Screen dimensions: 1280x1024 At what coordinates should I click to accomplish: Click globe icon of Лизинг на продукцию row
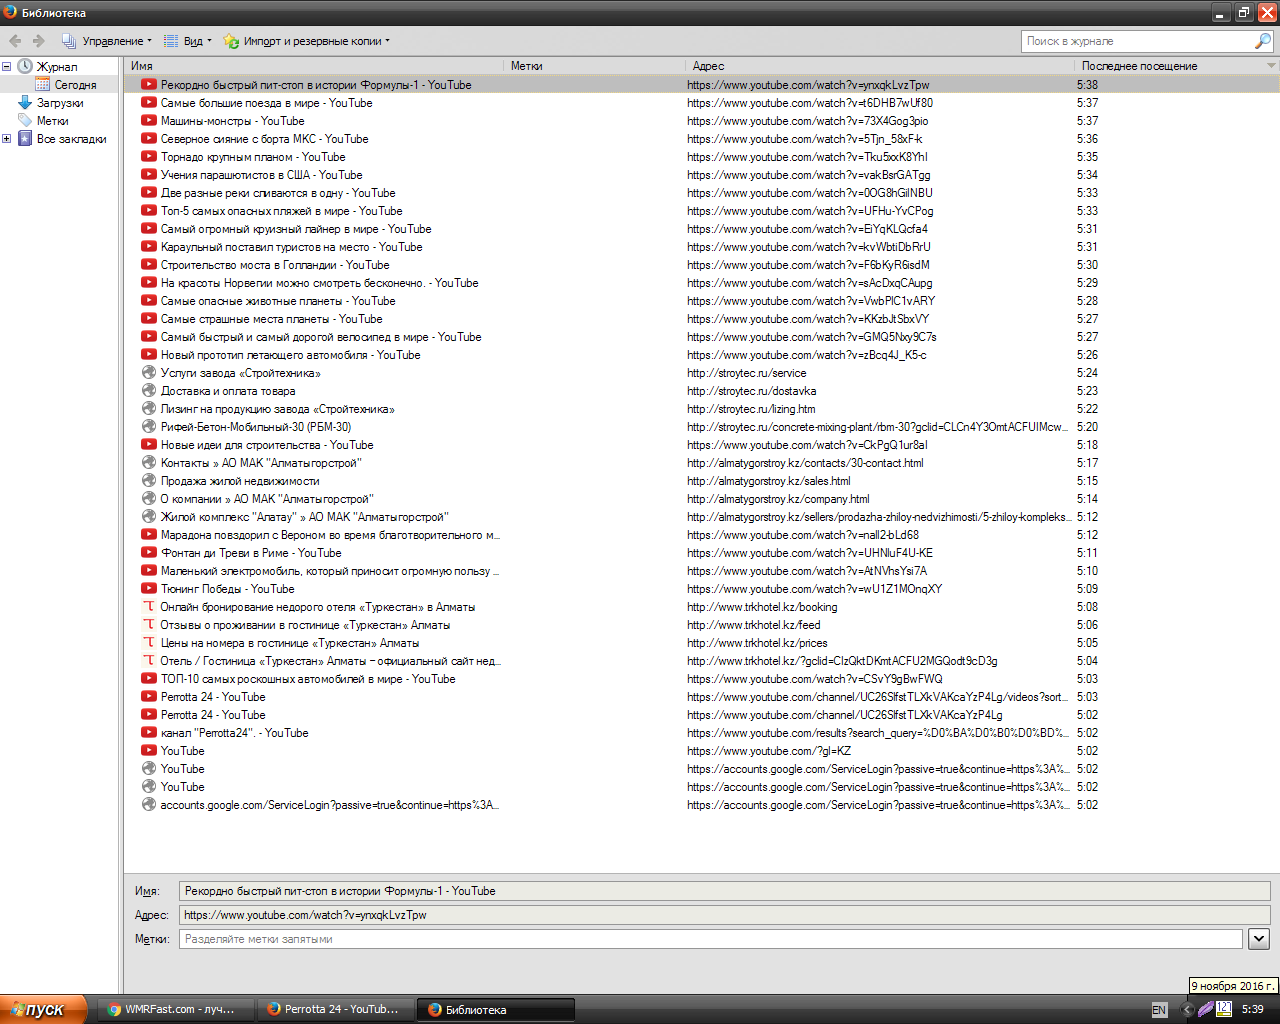tap(149, 409)
